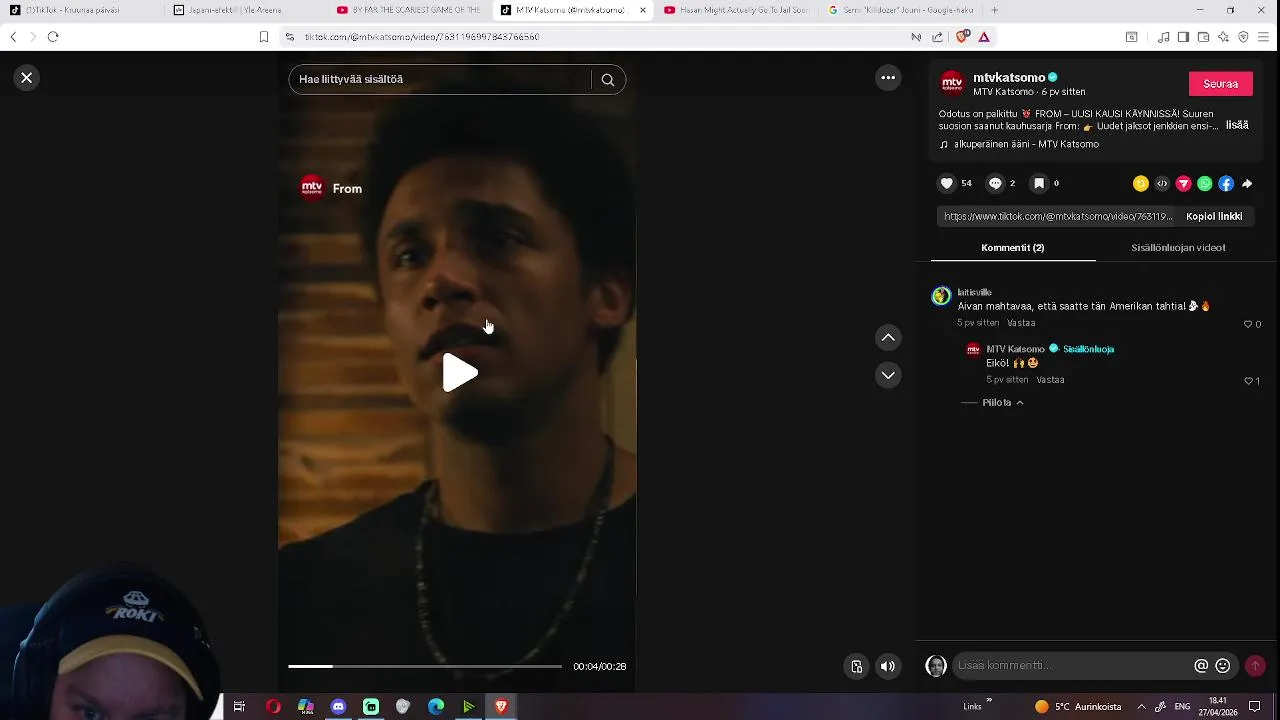Screen dimensions: 1280x720
Task: Copy link with Kopioi linkki button
Action: click(x=1214, y=216)
